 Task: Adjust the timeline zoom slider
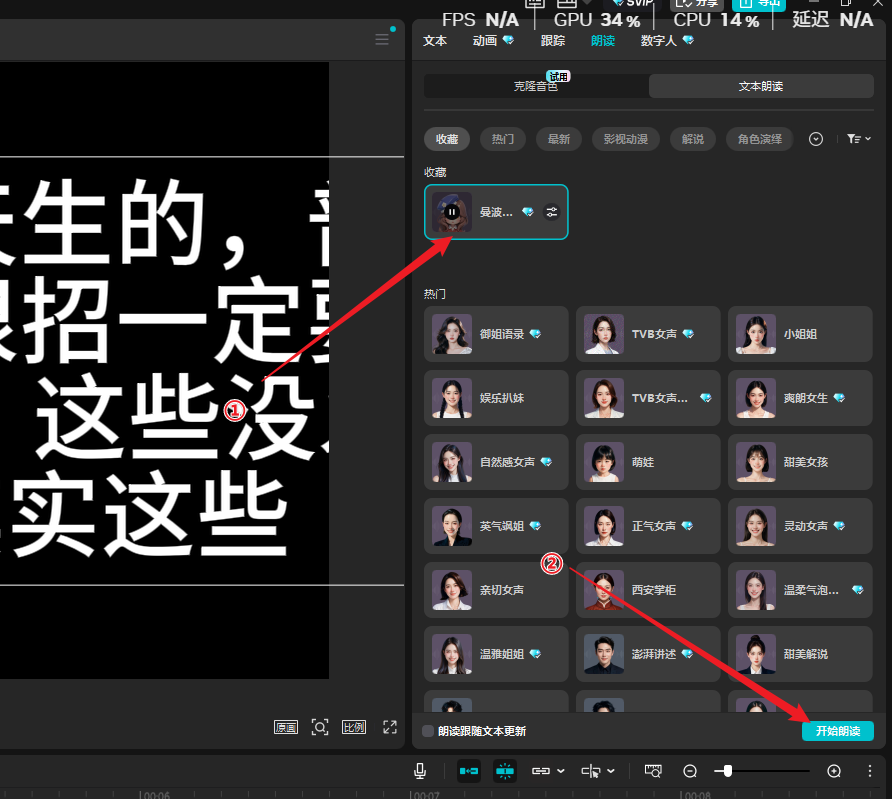click(x=728, y=771)
